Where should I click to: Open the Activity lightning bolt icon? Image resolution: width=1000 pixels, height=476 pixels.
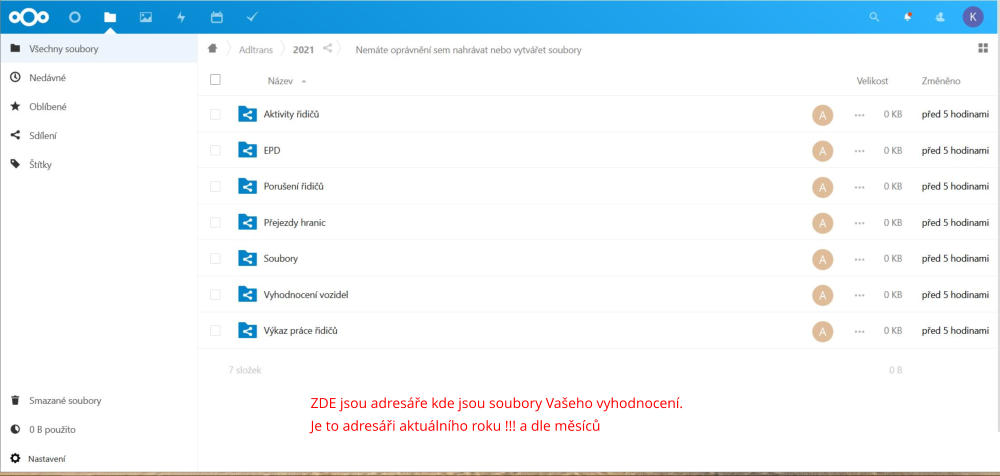point(181,17)
